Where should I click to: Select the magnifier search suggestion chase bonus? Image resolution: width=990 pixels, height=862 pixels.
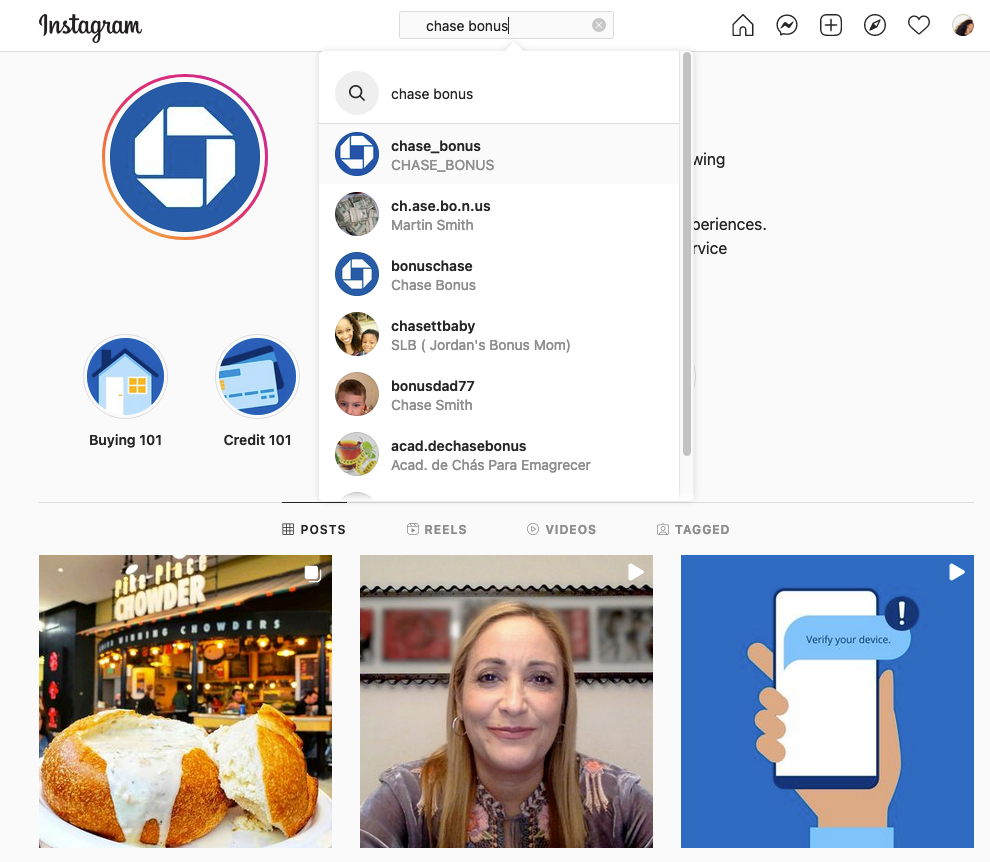(x=499, y=93)
